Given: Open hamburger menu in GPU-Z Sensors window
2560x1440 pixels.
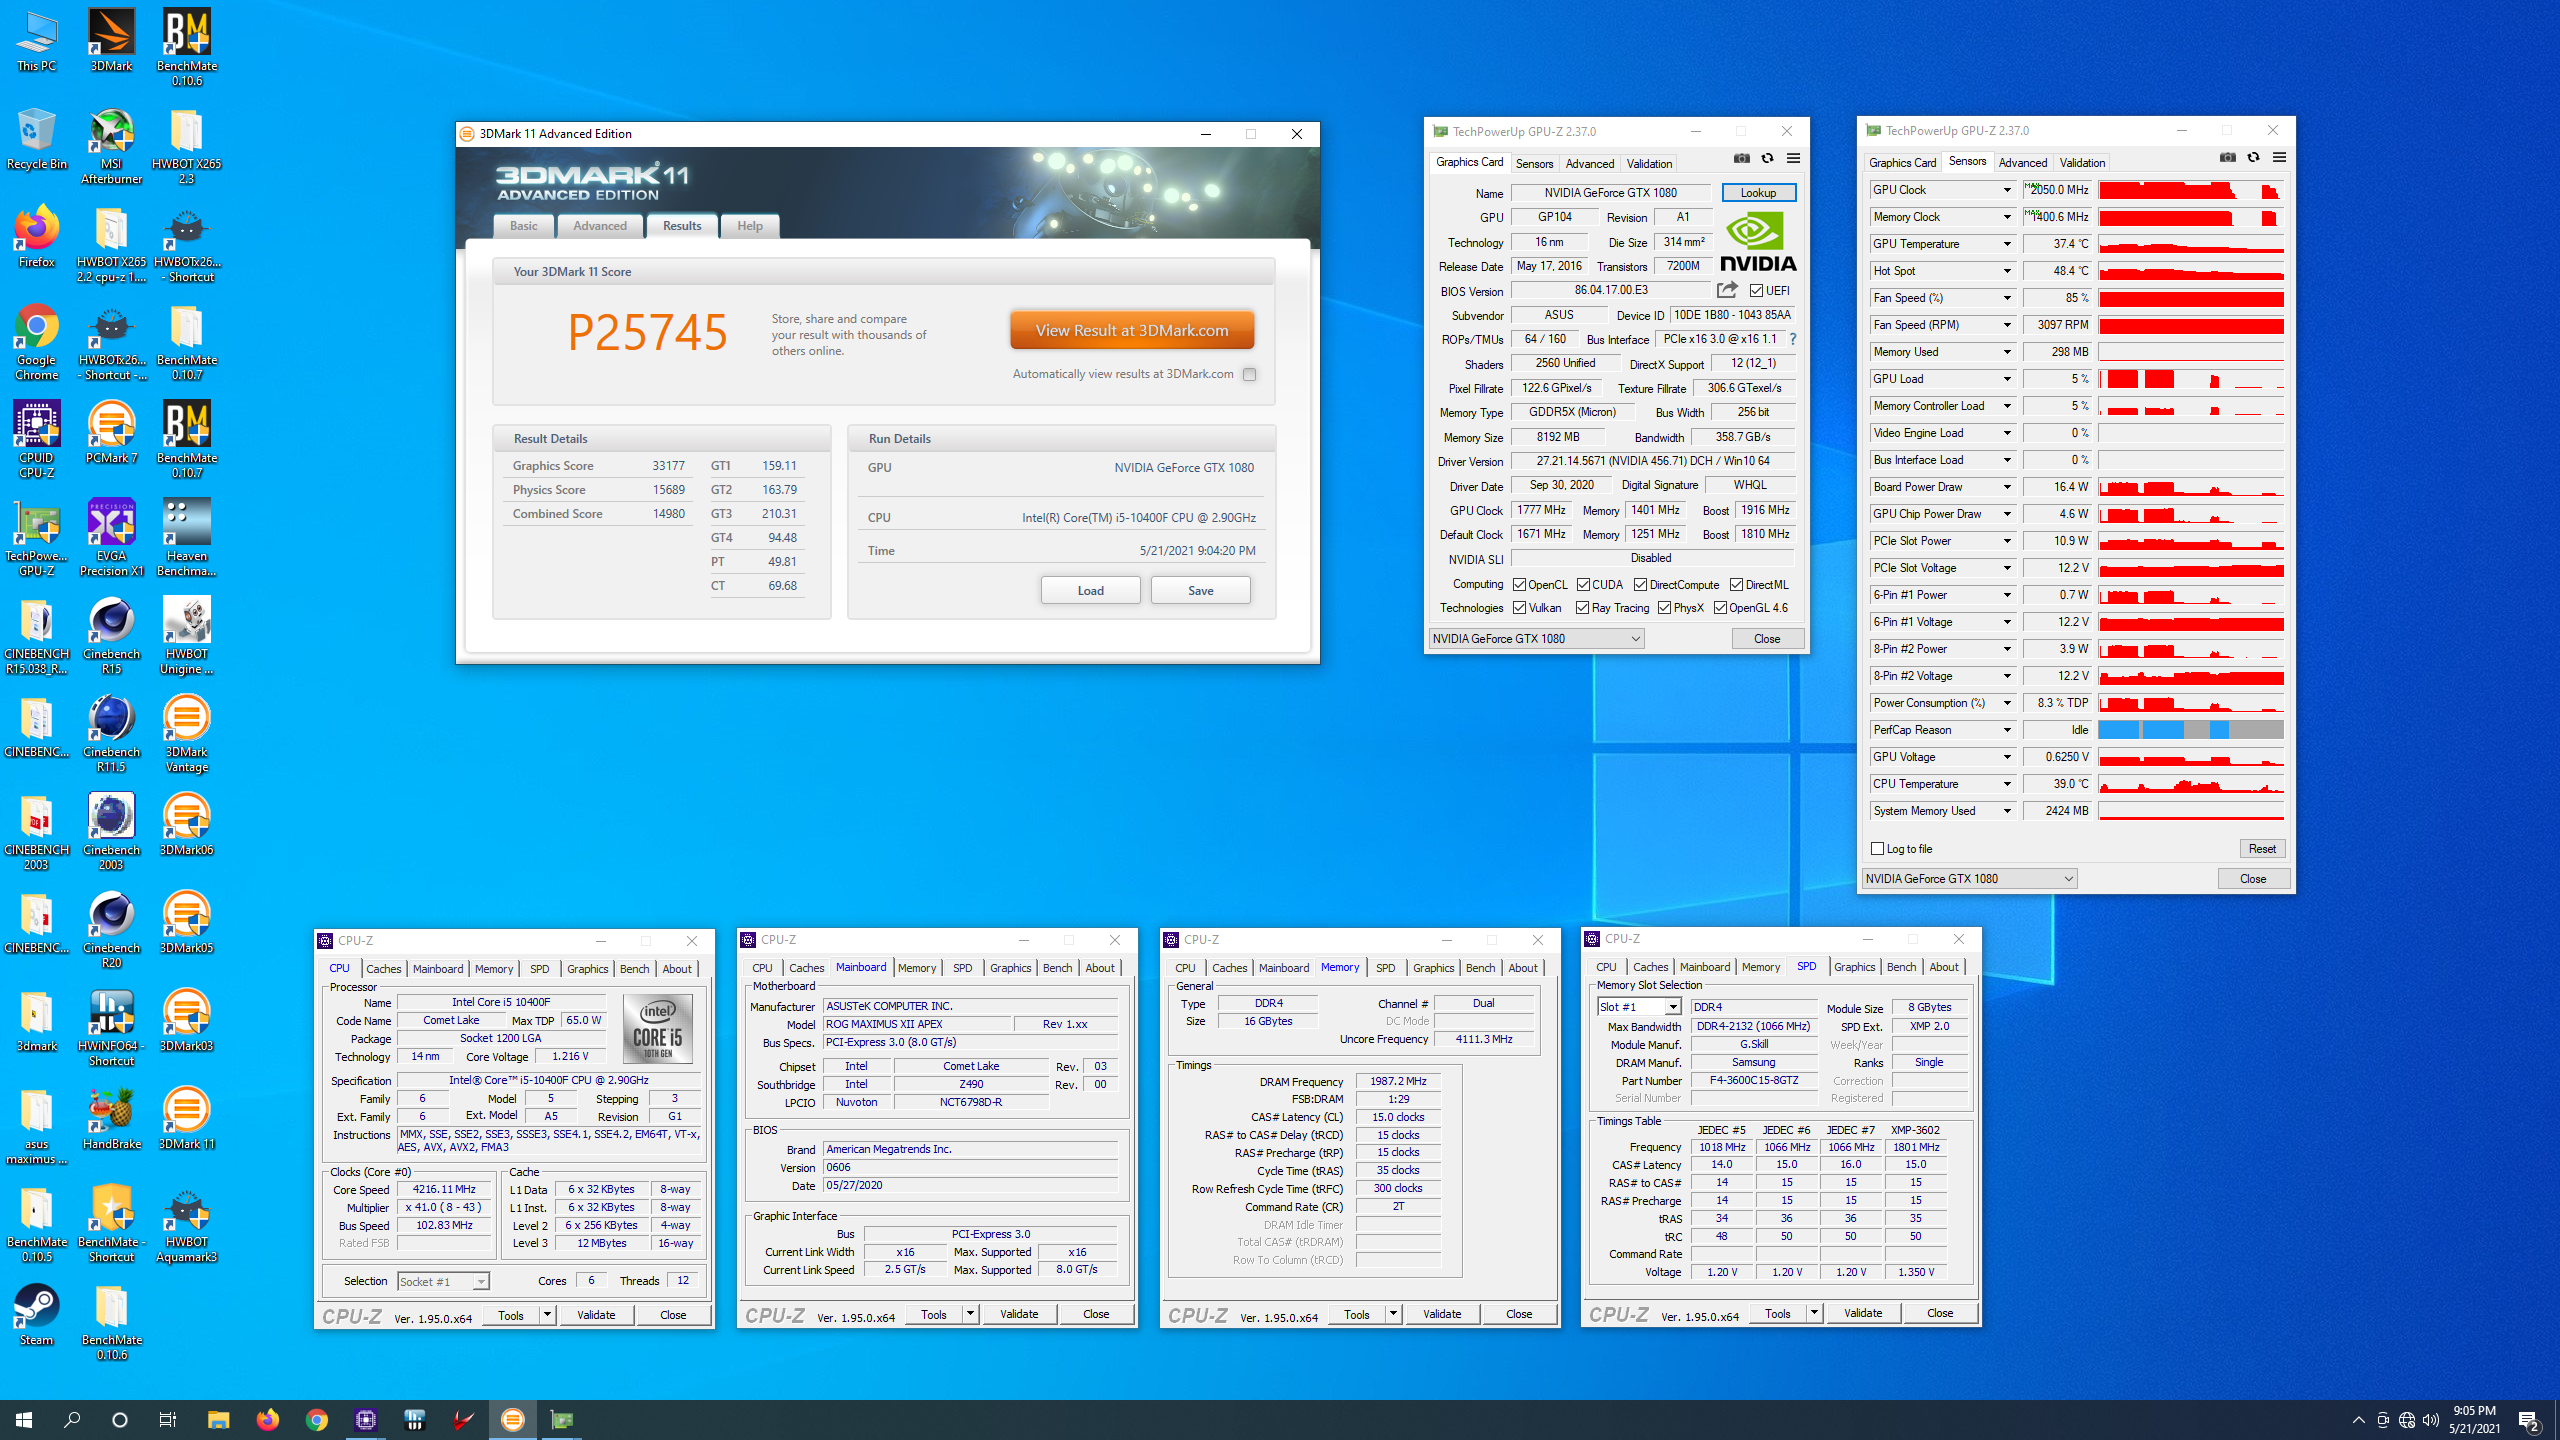Looking at the screenshot, I should click(2280, 158).
